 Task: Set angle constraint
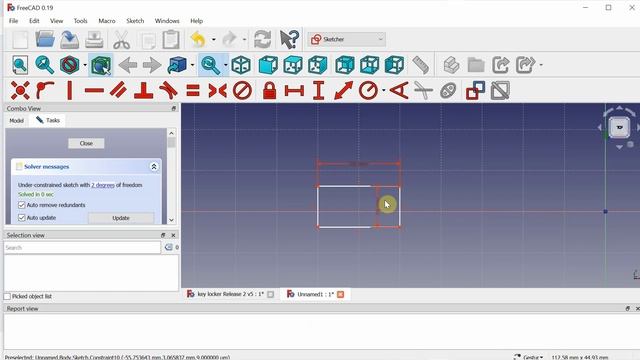(399, 90)
